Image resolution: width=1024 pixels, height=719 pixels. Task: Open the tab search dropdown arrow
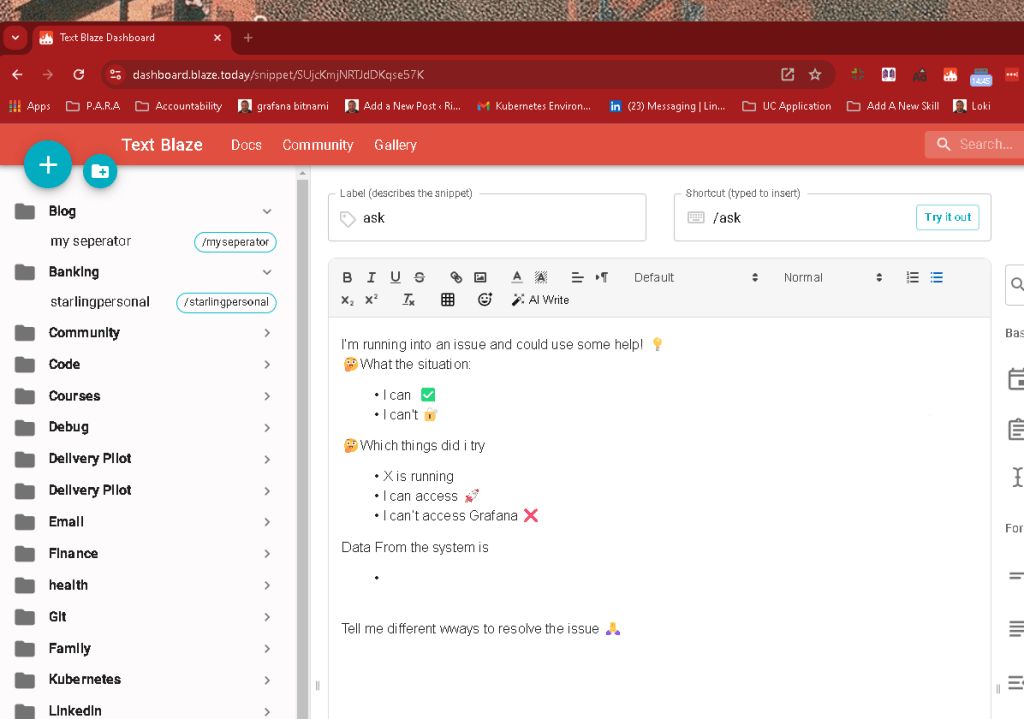coord(15,38)
